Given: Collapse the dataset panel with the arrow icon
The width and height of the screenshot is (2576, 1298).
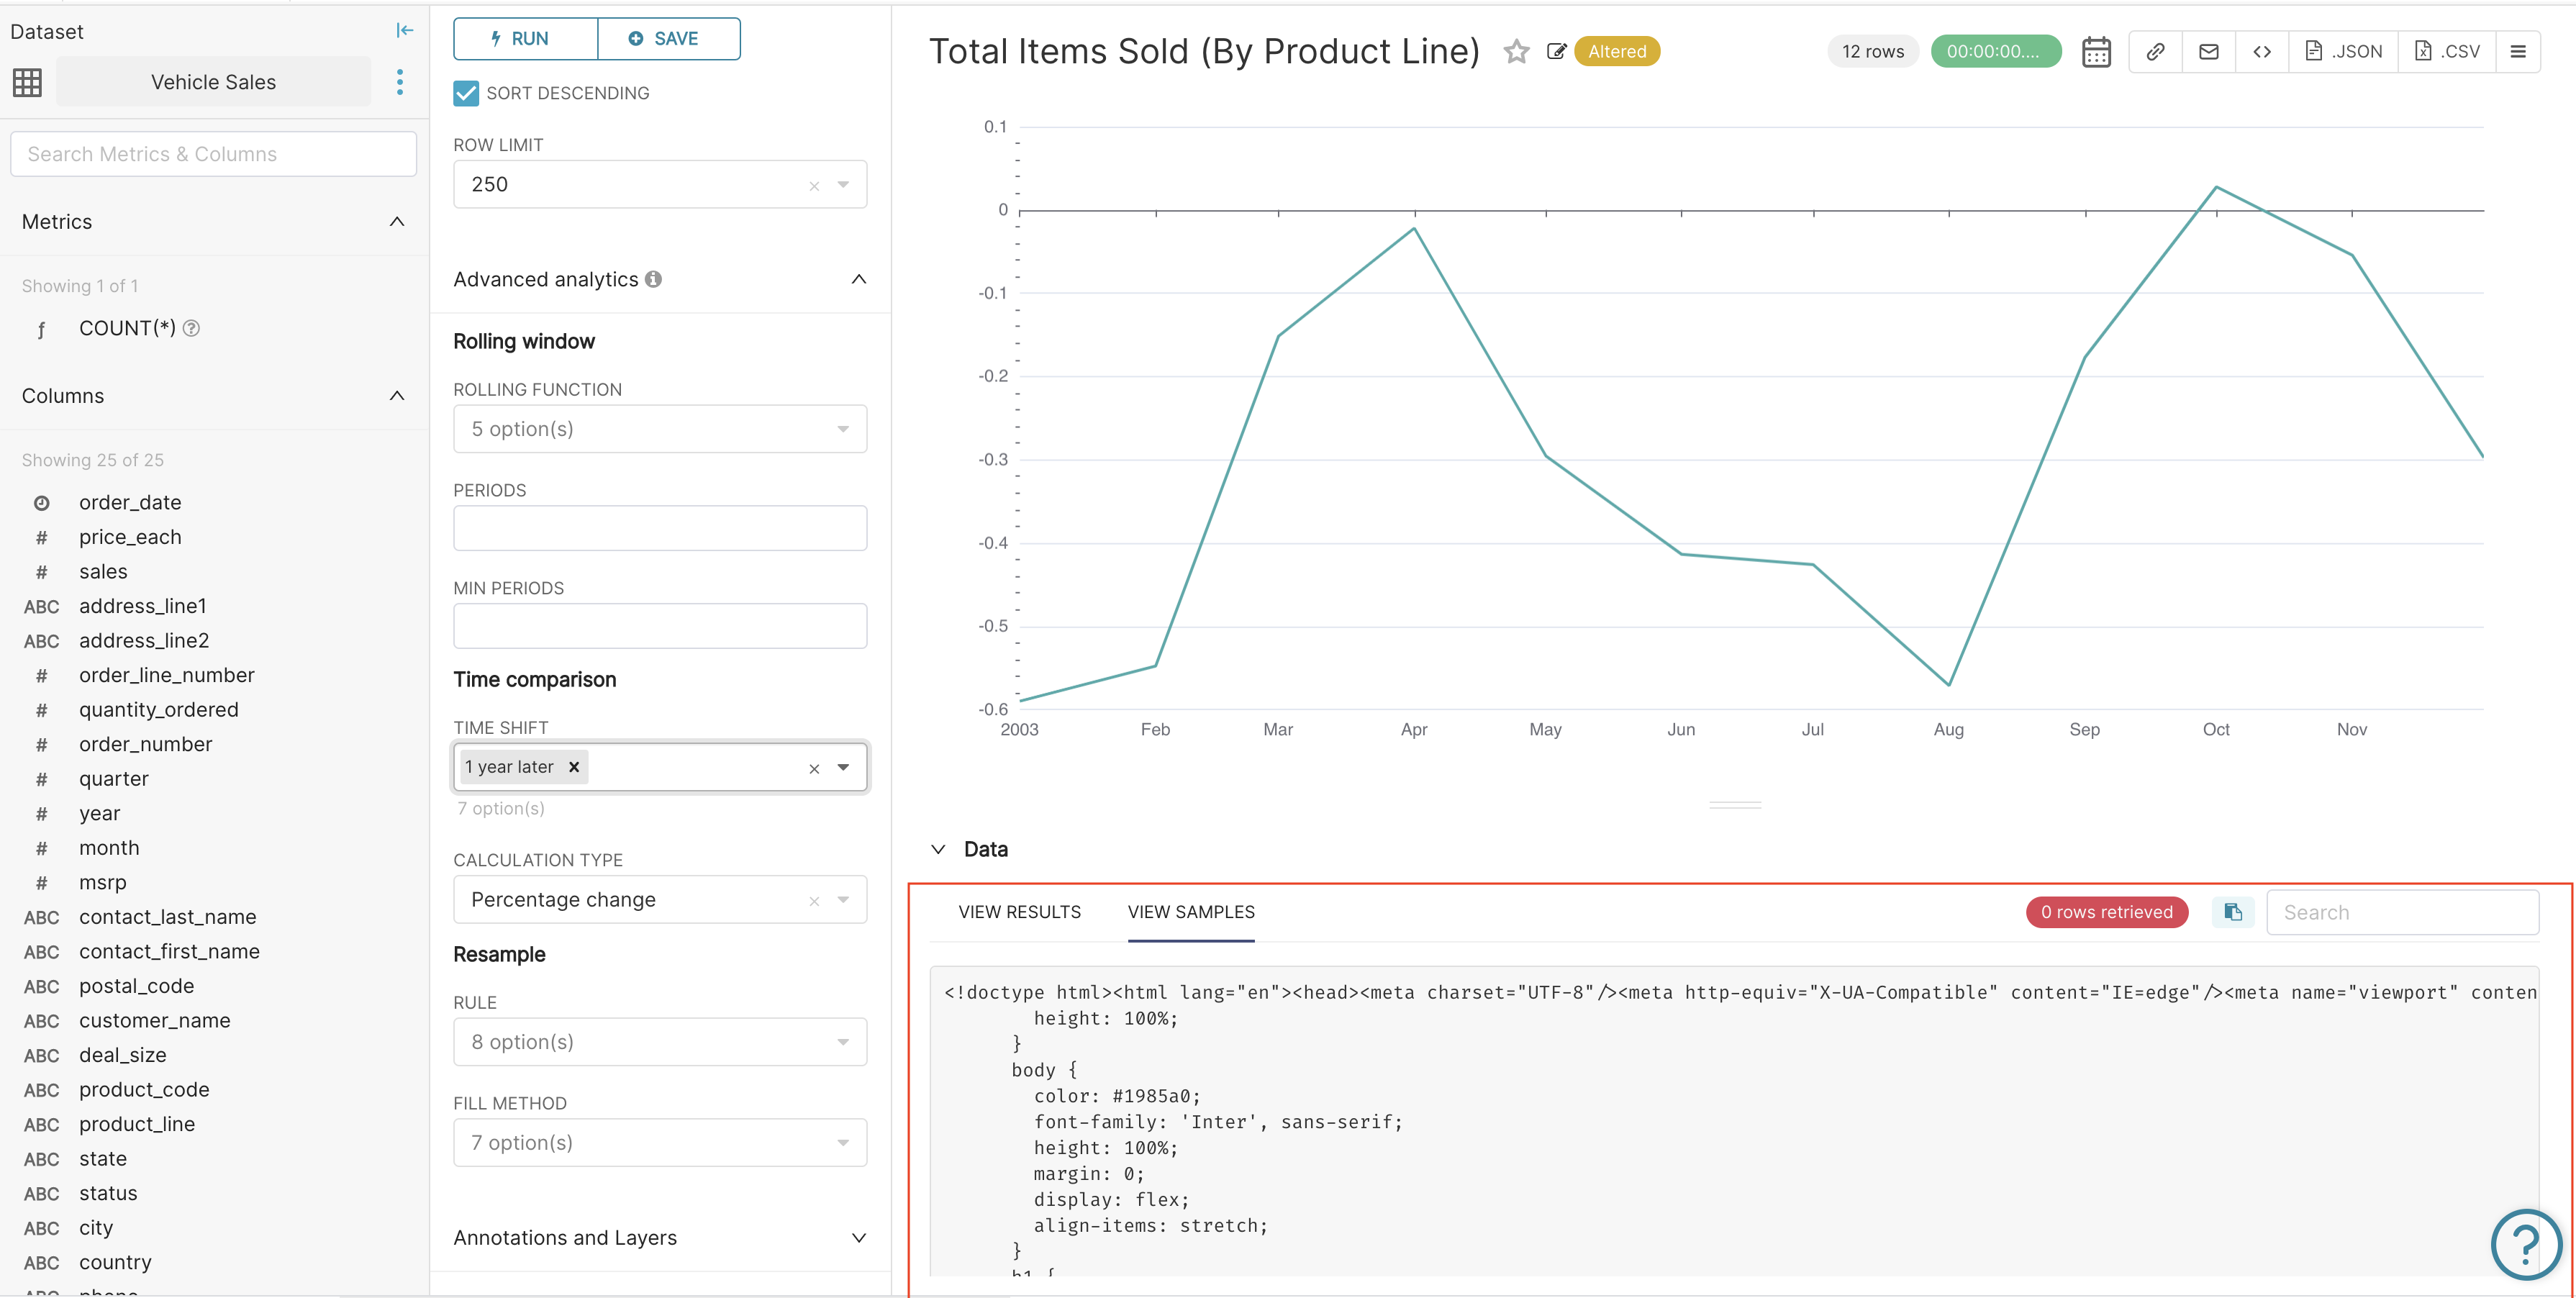Looking at the screenshot, I should pyautogui.click(x=404, y=30).
